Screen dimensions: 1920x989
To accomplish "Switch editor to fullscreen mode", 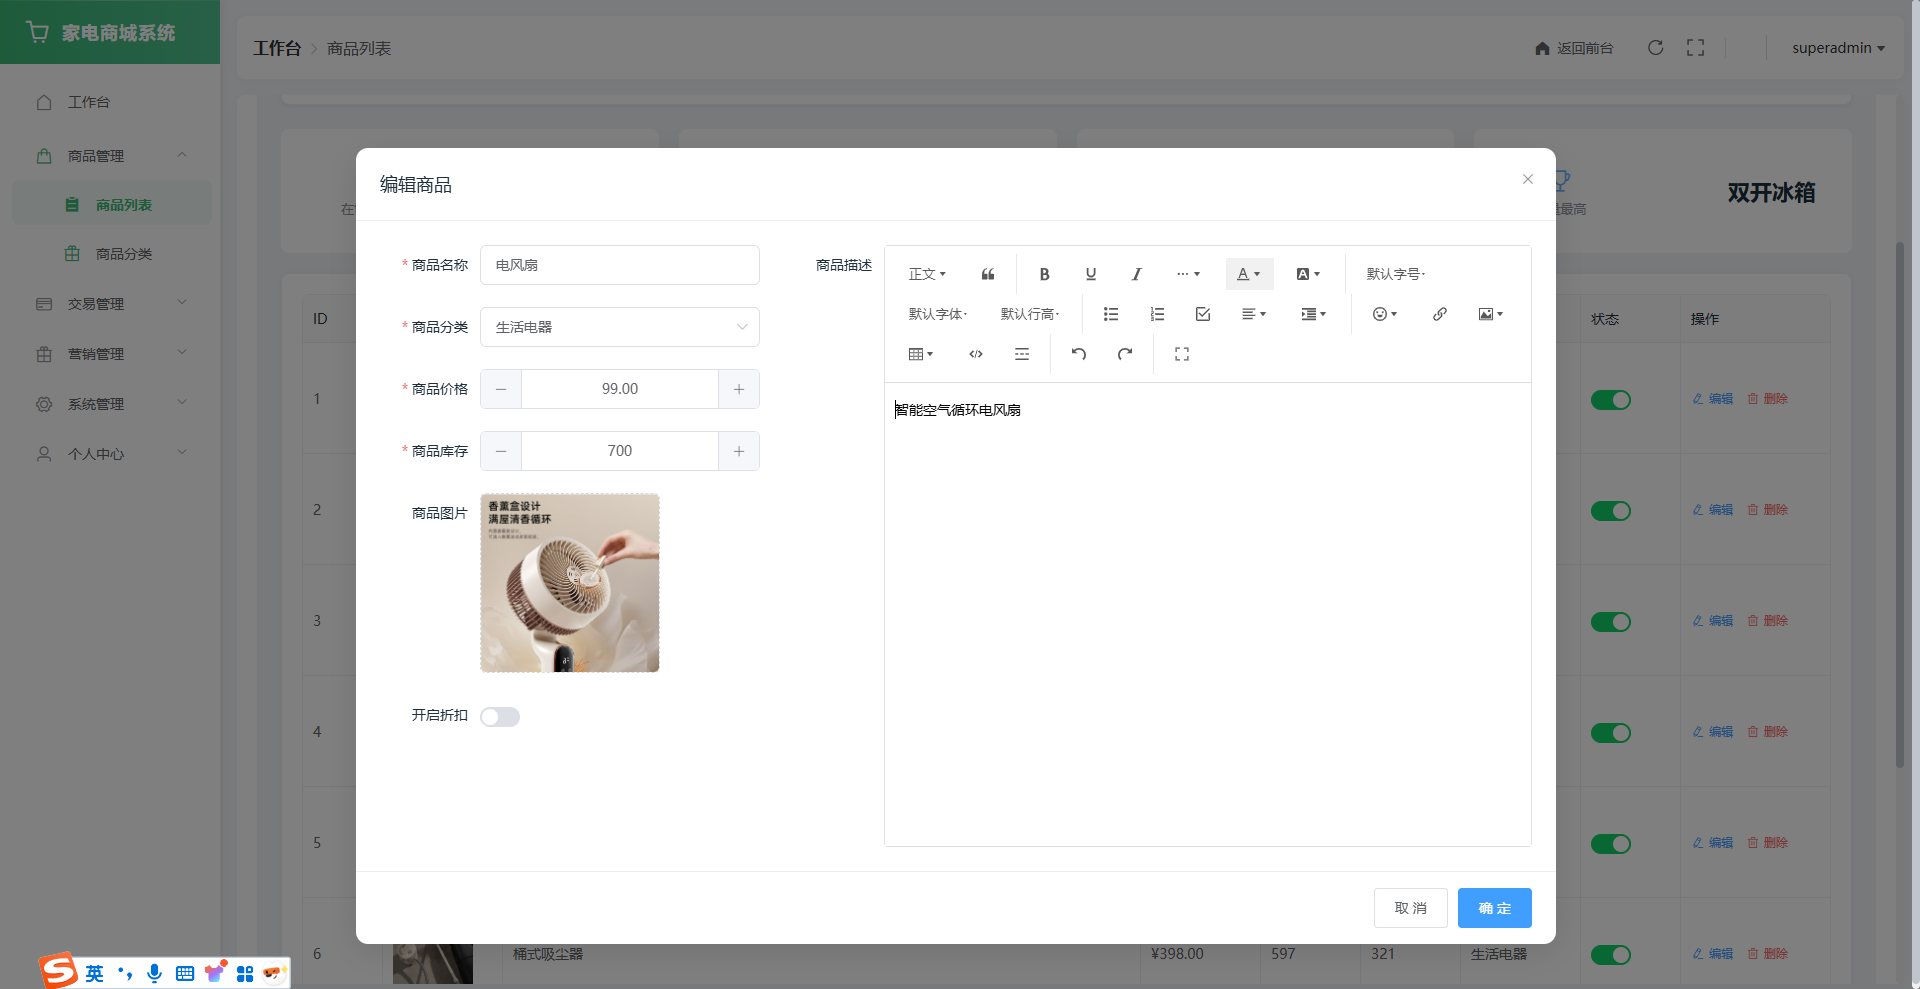I will pos(1181,354).
